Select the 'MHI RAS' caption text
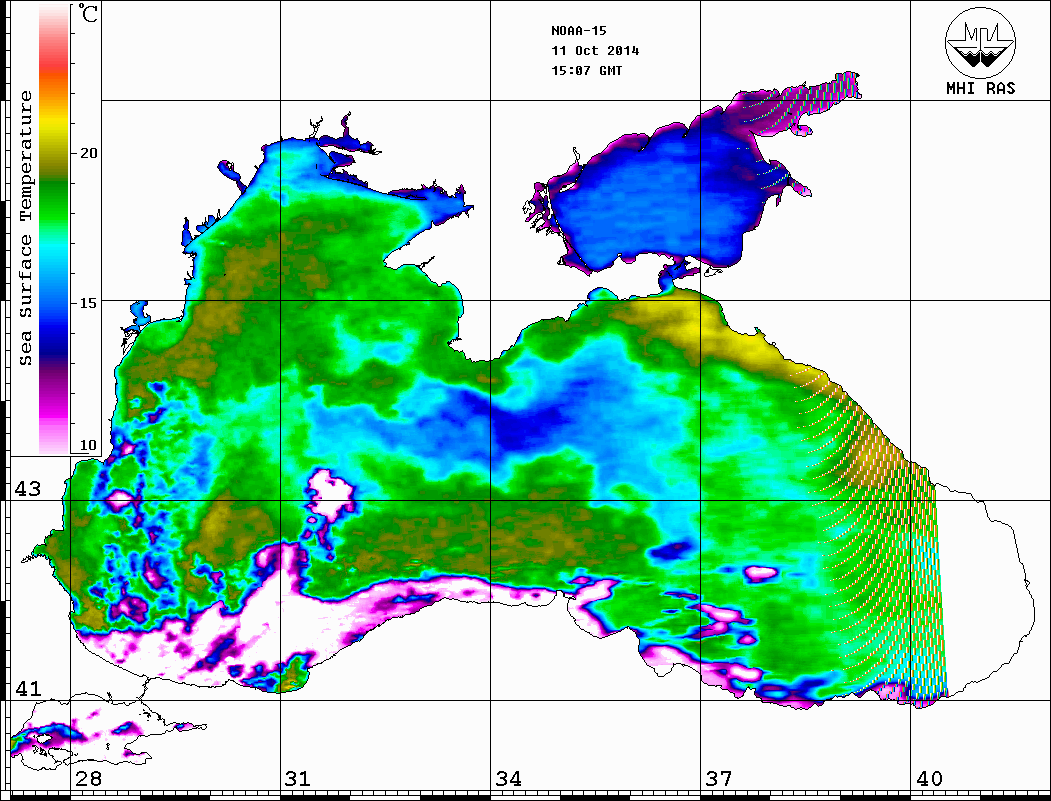 tap(981, 88)
